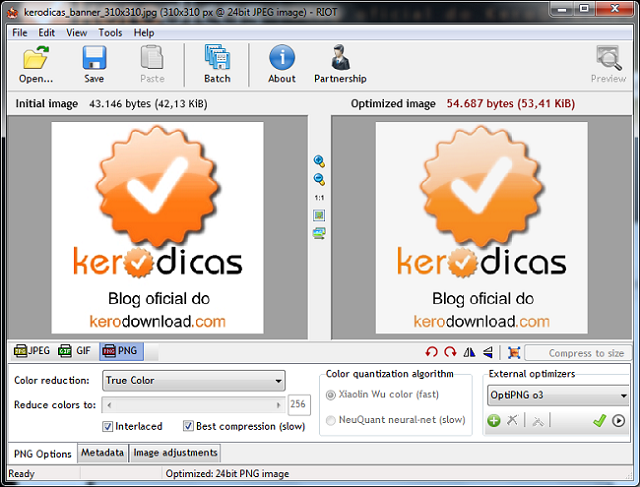Minimize the RIOT window
The width and height of the screenshot is (640, 487).
(x=562, y=8)
